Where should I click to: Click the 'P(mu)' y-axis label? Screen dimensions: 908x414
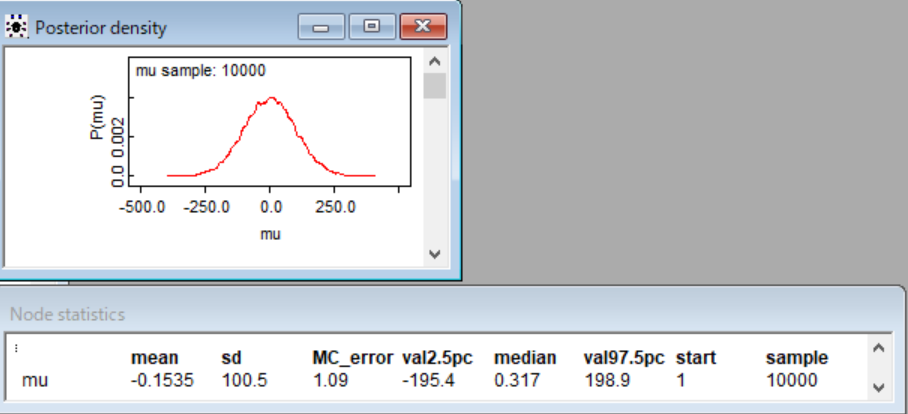(97, 117)
